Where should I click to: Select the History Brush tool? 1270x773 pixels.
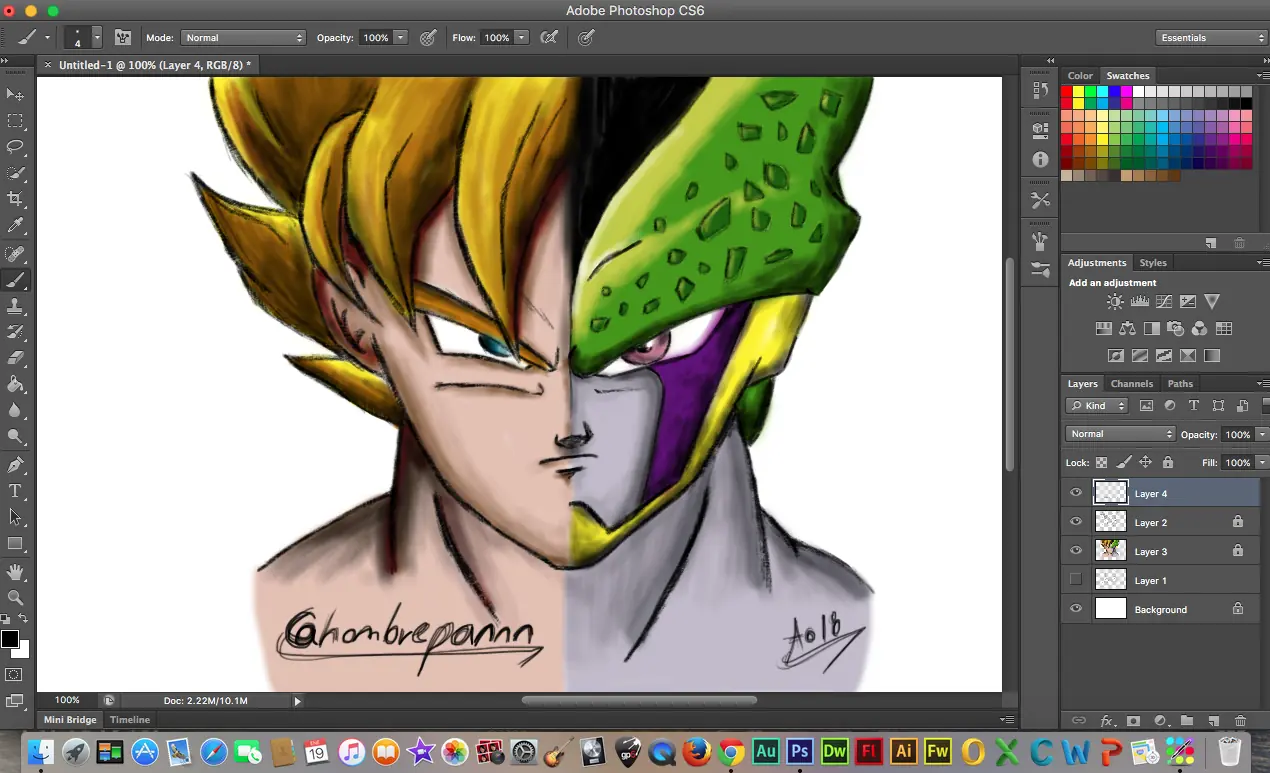(x=15, y=332)
